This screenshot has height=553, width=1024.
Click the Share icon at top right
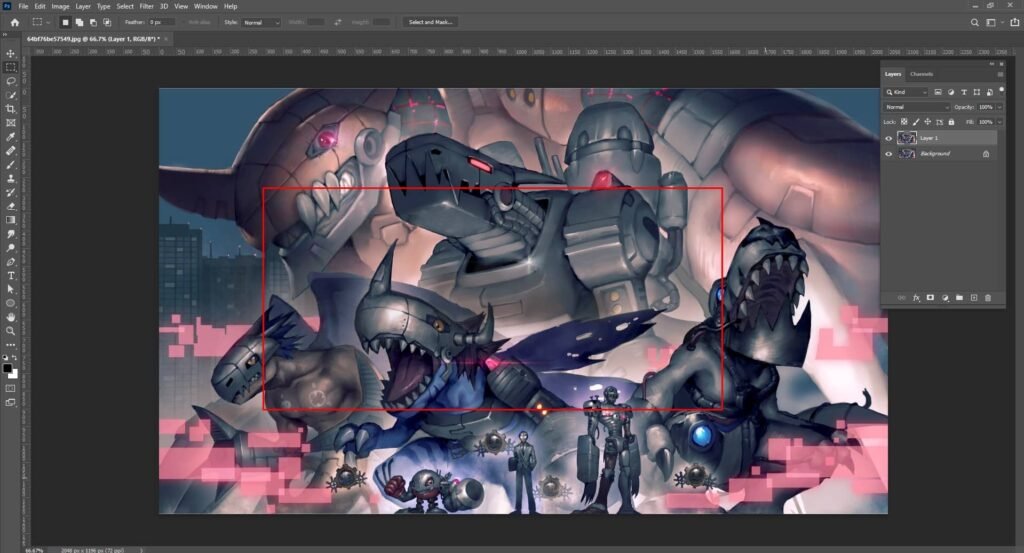click(1015, 22)
